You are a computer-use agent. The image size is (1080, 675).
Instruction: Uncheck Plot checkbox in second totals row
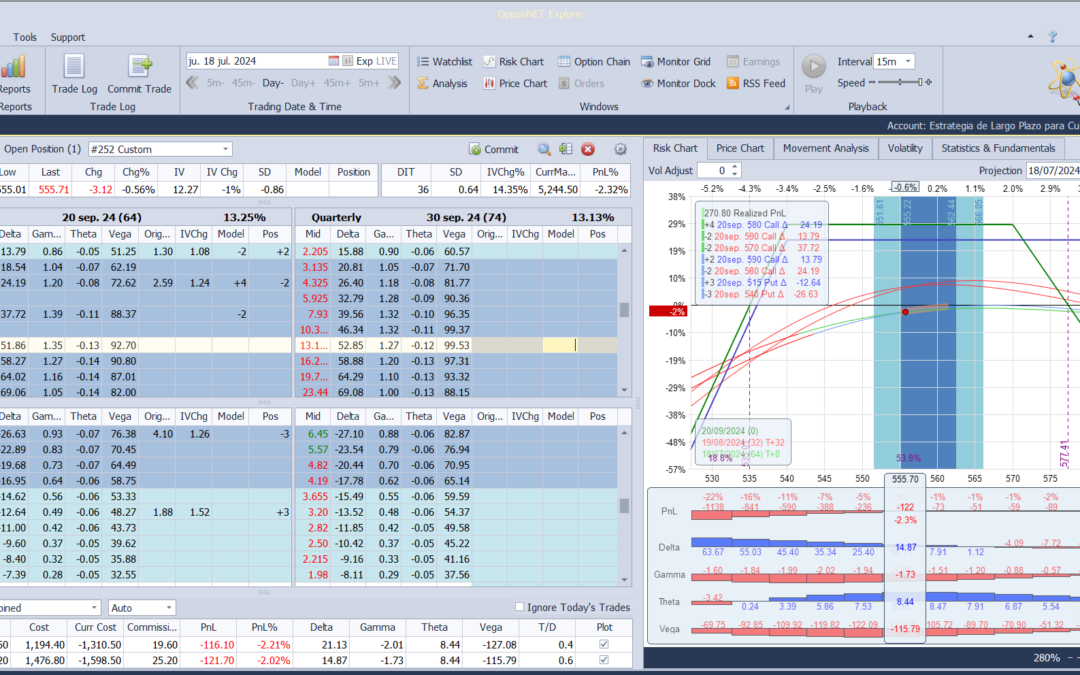[x=602, y=661]
